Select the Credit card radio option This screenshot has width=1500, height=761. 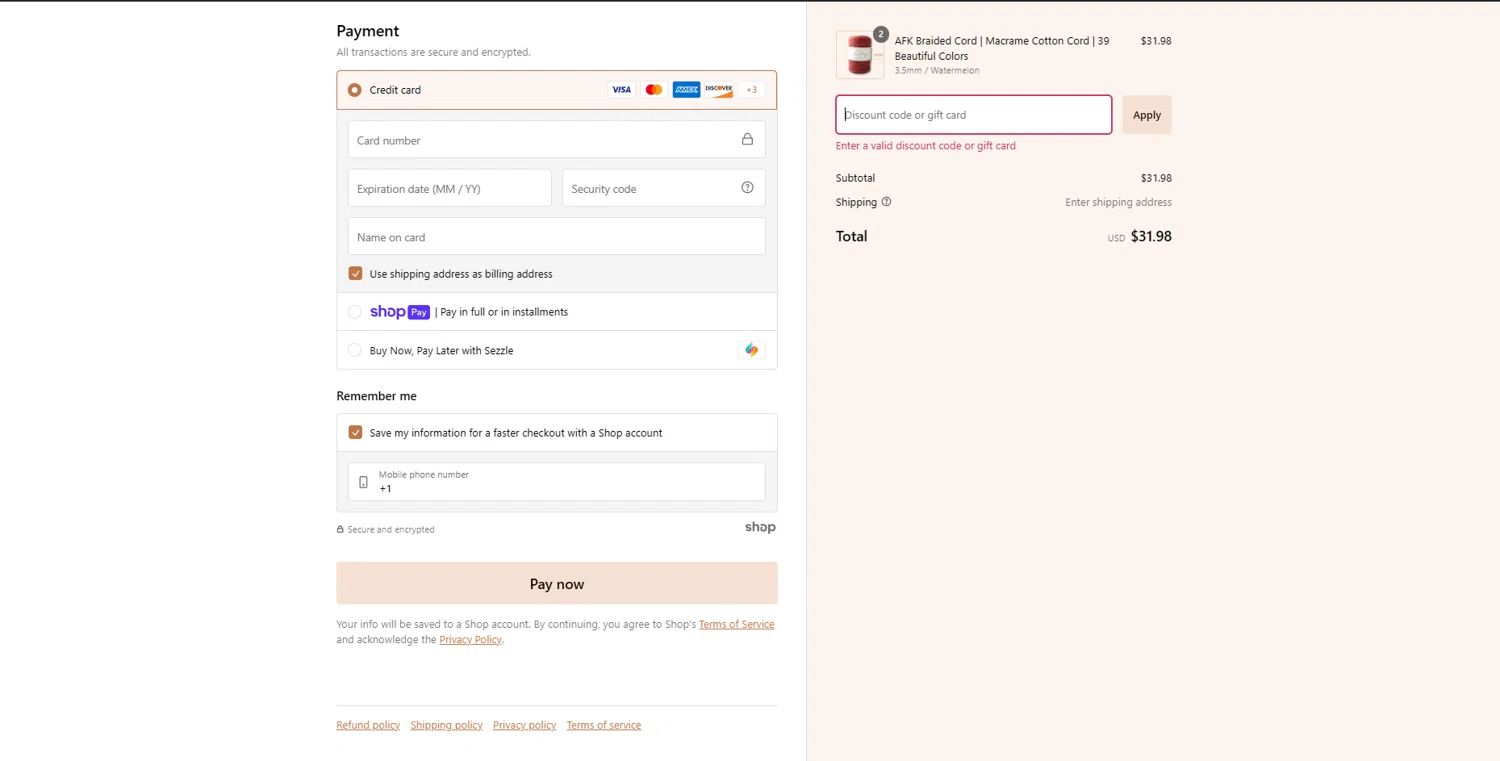(x=355, y=90)
